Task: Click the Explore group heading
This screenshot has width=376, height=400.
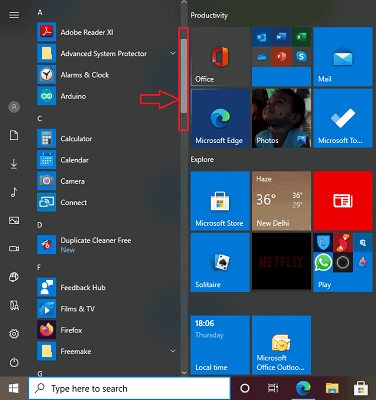Action: point(202,159)
